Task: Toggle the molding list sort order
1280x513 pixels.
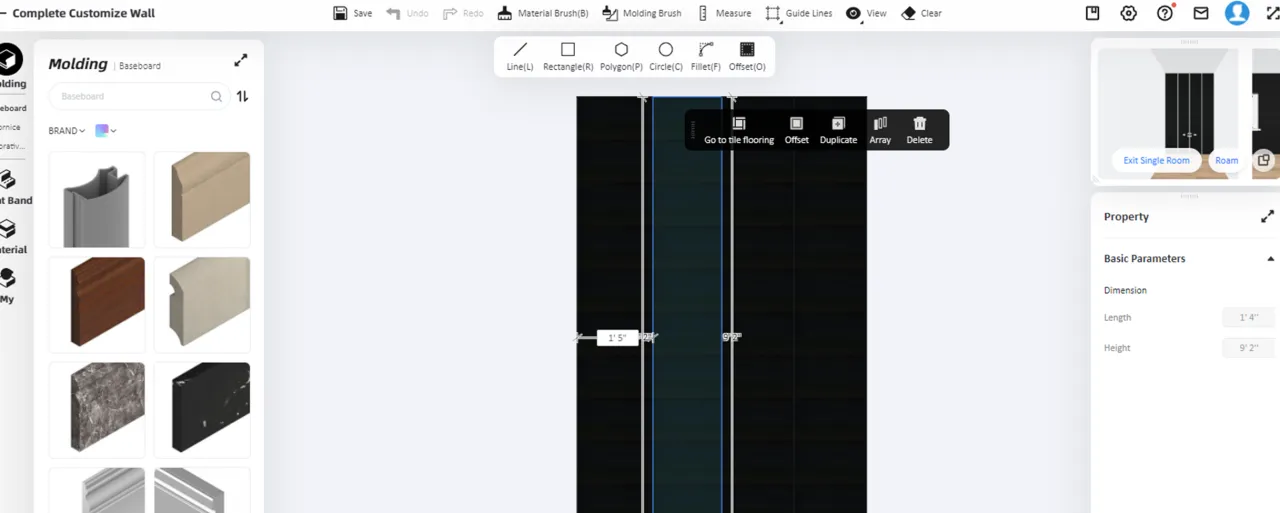Action: coord(242,97)
